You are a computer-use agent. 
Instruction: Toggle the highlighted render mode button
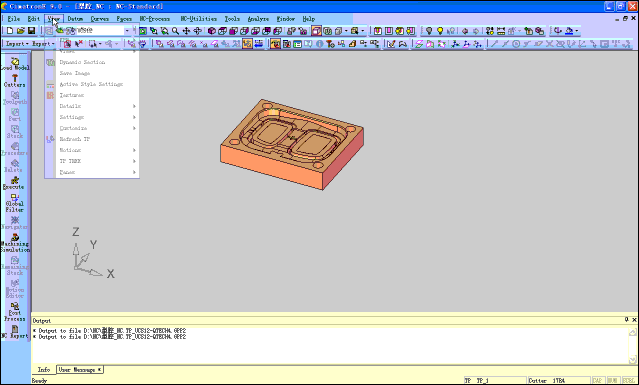click(x=316, y=31)
